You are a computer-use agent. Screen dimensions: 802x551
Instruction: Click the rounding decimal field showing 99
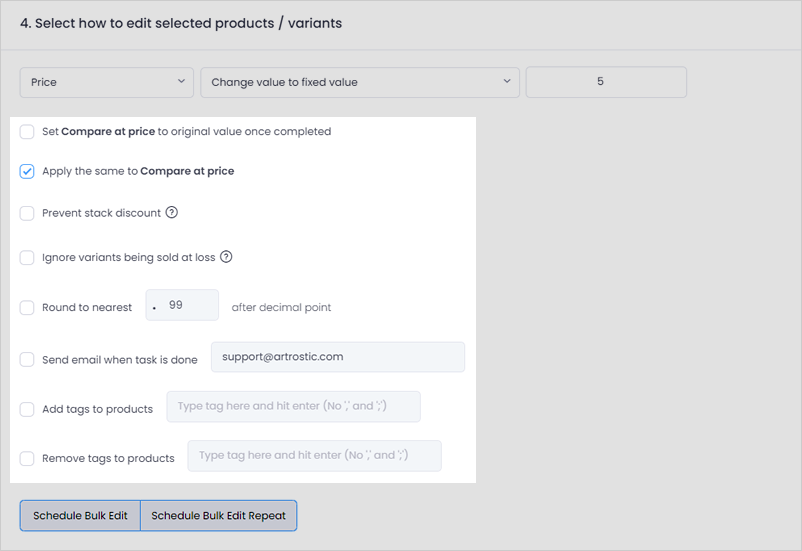click(182, 305)
